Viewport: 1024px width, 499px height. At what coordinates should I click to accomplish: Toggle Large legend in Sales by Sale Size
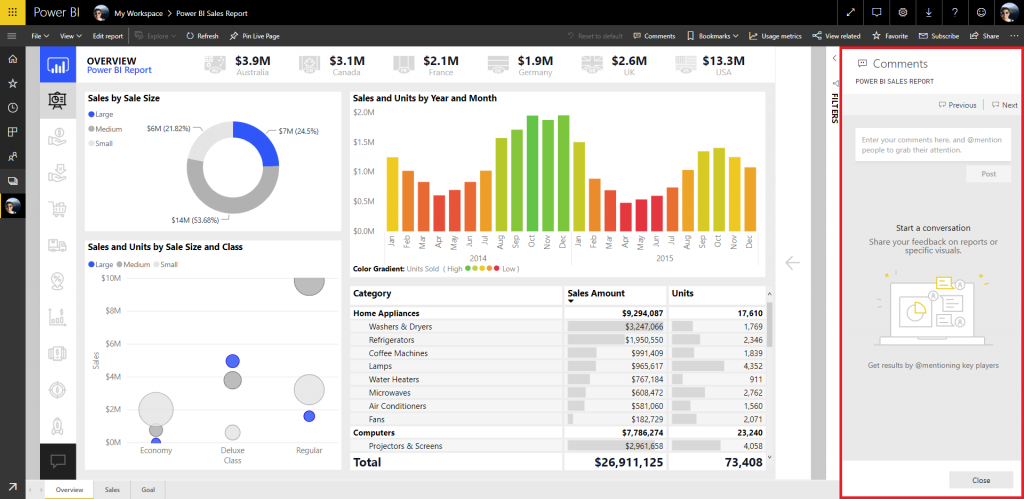coord(100,114)
